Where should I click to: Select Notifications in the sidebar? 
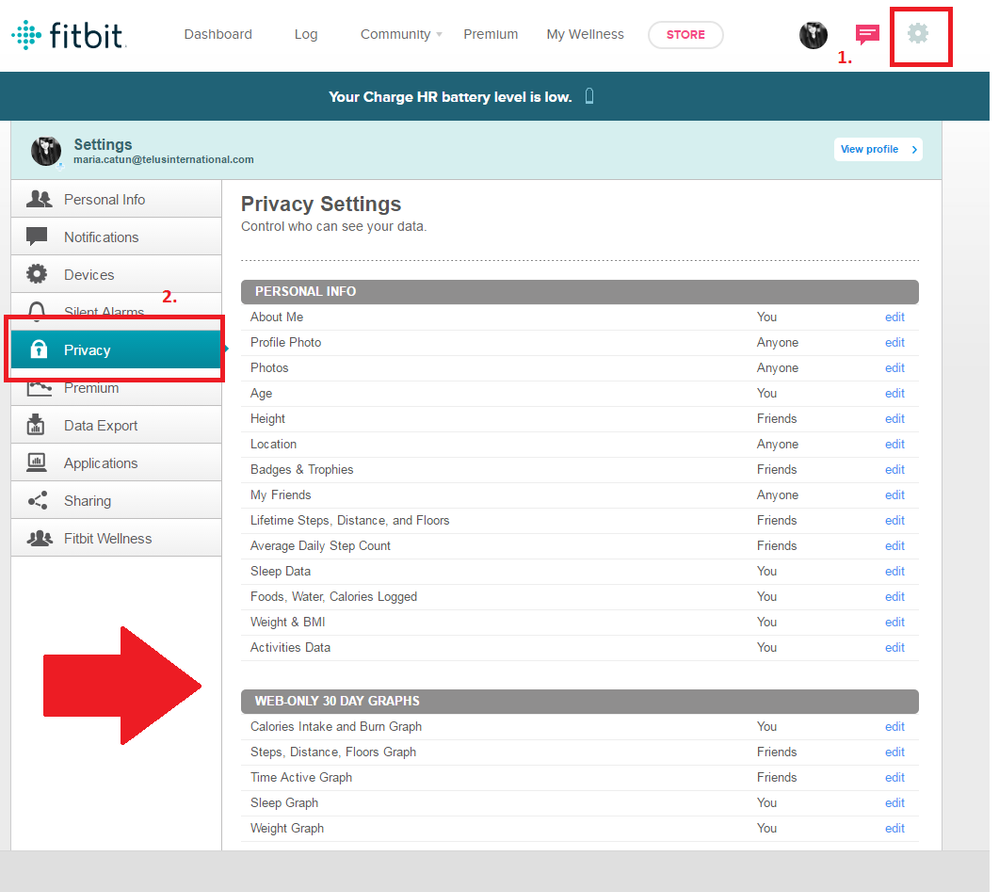(116, 236)
